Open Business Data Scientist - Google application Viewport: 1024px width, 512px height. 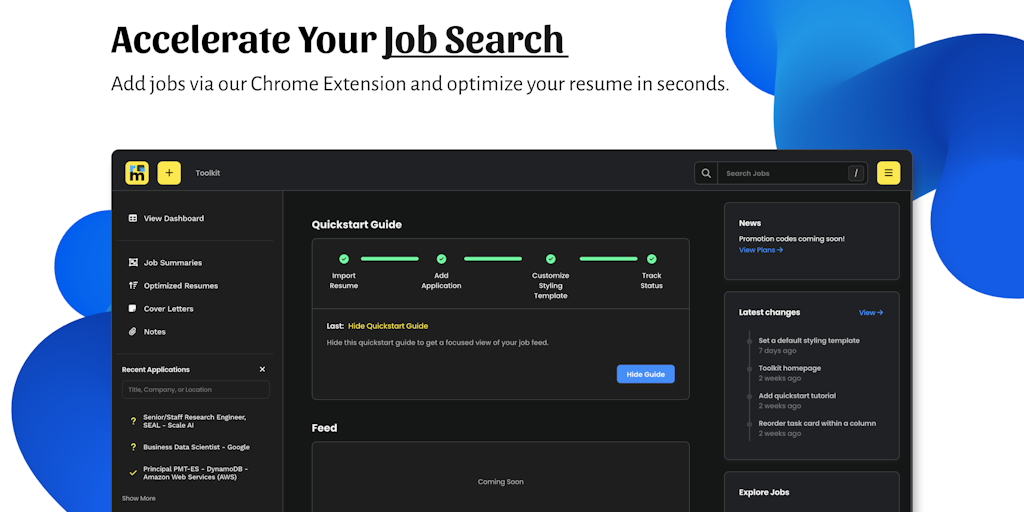point(196,447)
